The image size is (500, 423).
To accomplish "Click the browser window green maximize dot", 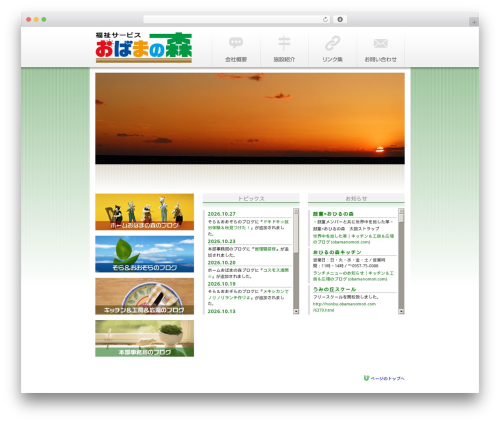I will (44, 20).
